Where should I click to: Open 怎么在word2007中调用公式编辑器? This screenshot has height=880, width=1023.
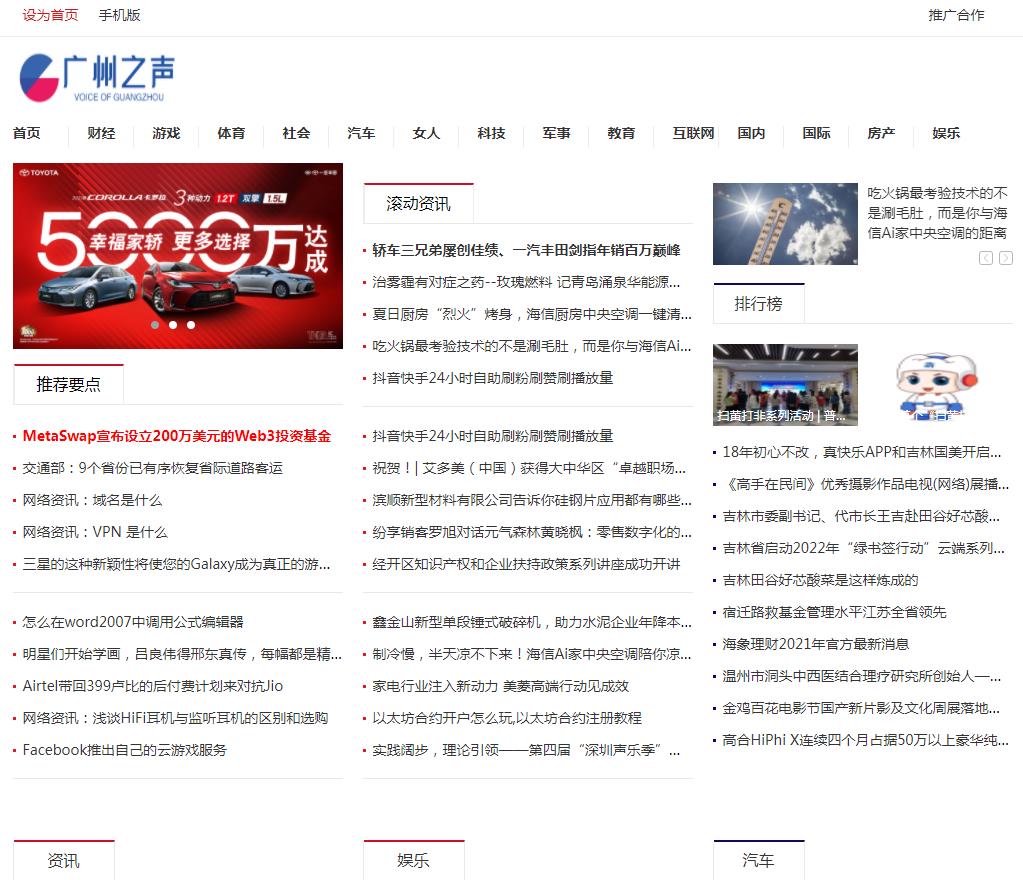tap(133, 622)
